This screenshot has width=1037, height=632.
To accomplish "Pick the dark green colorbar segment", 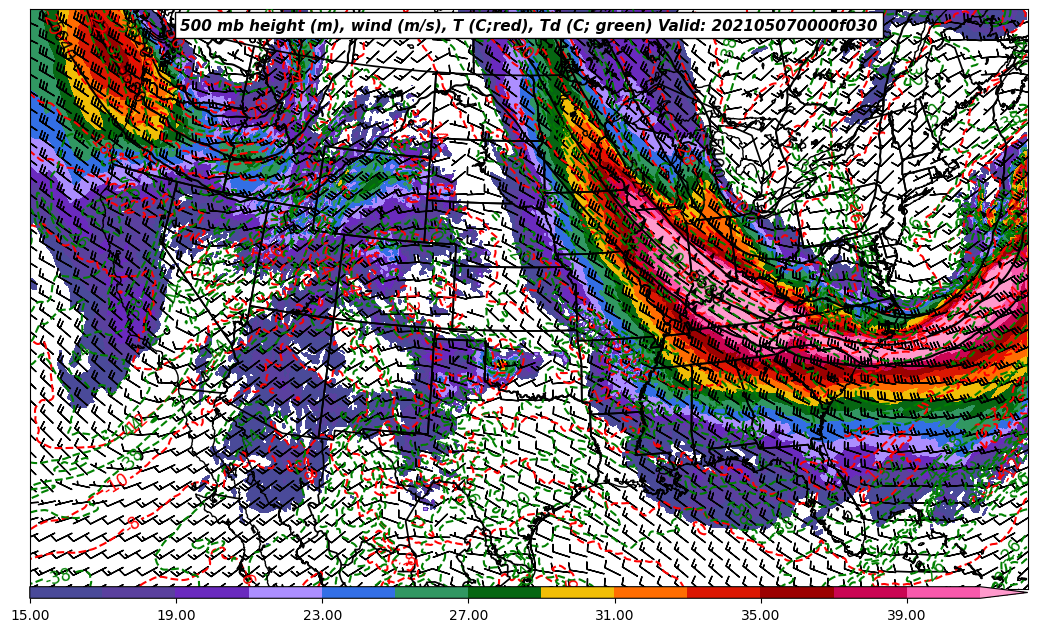I will tap(504, 593).
